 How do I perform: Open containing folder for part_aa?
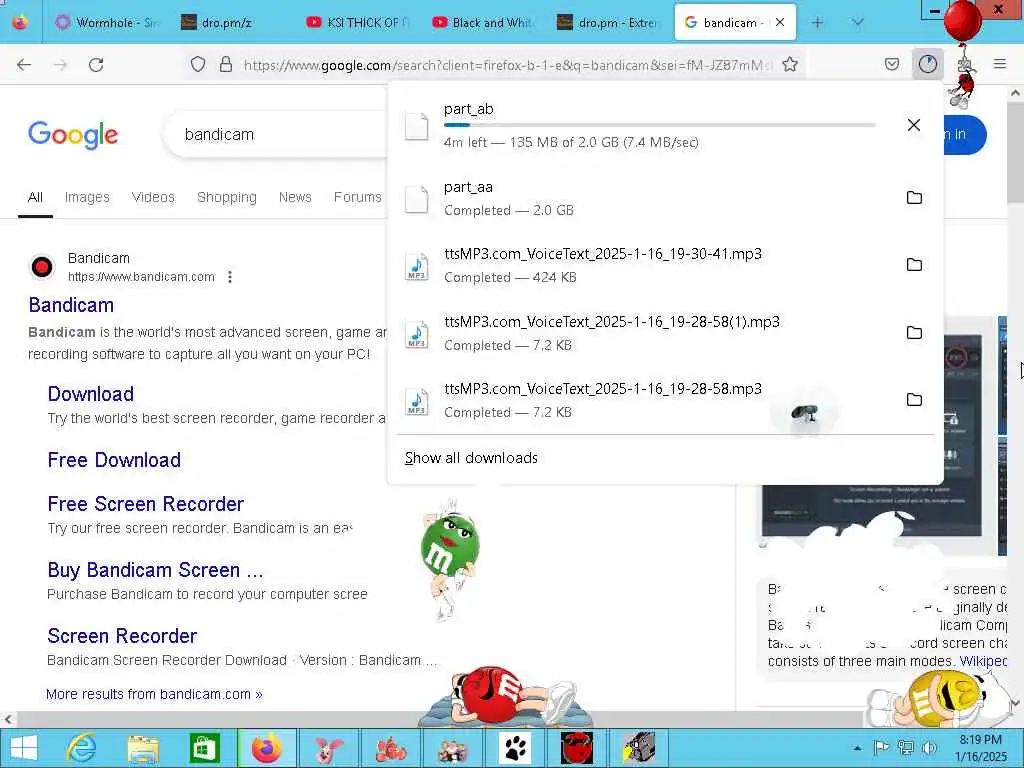914,197
